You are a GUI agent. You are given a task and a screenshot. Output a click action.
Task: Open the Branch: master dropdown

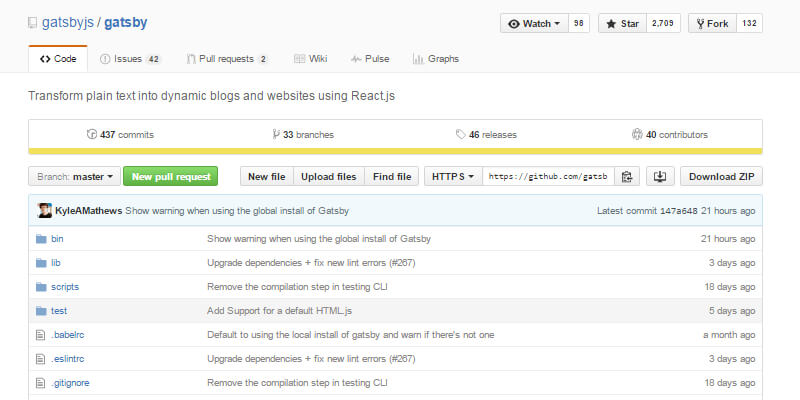click(75, 177)
